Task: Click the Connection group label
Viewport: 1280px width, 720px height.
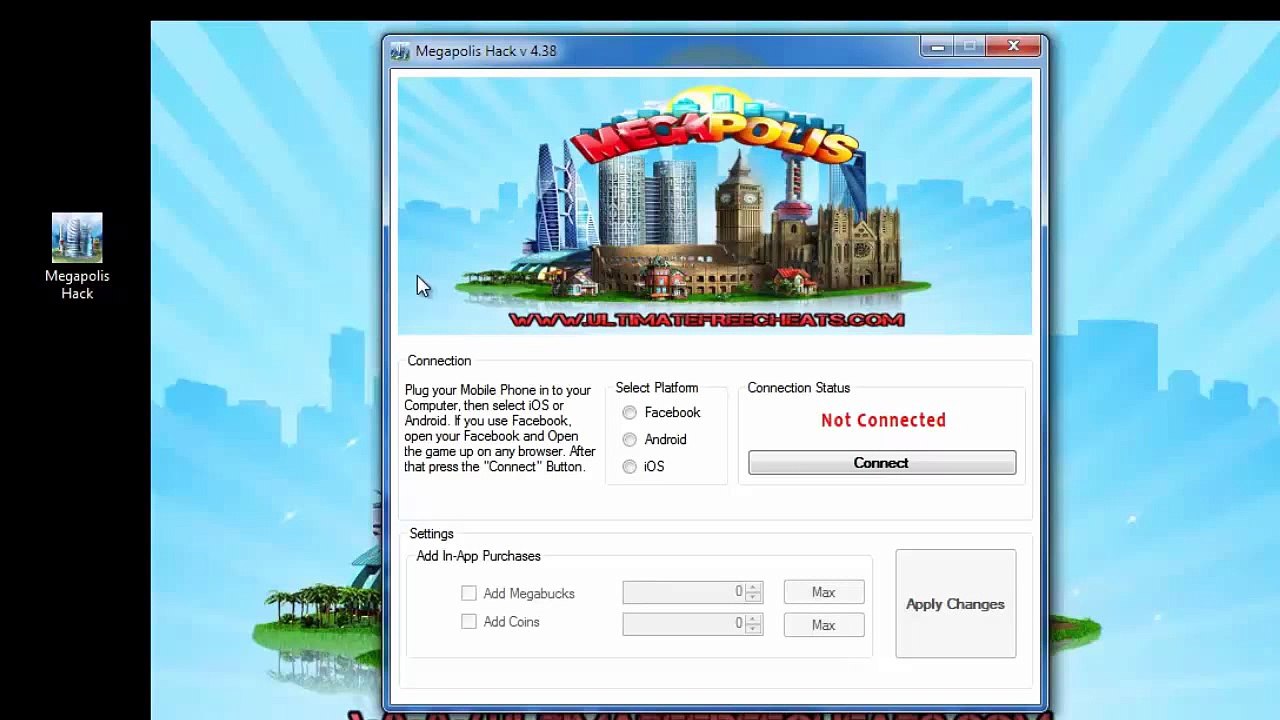Action: tap(439, 361)
